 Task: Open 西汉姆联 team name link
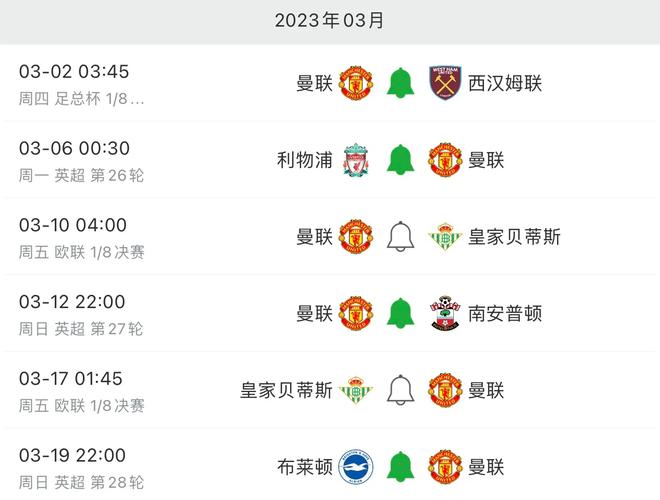tap(505, 82)
